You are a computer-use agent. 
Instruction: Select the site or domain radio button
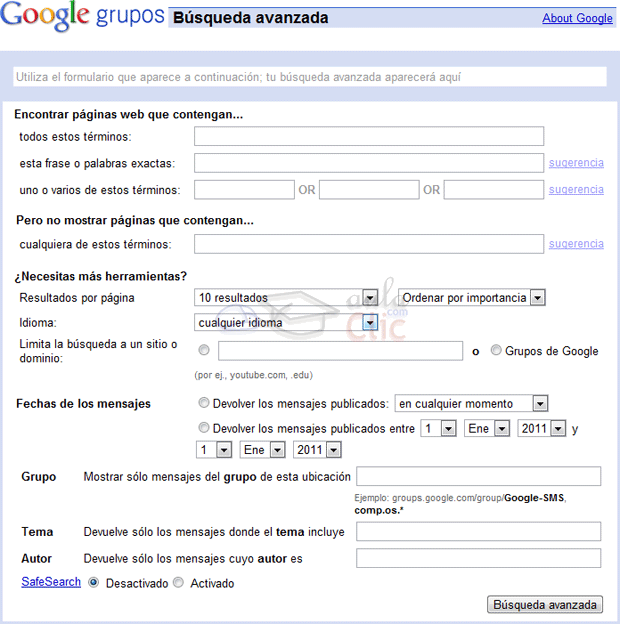coord(204,351)
